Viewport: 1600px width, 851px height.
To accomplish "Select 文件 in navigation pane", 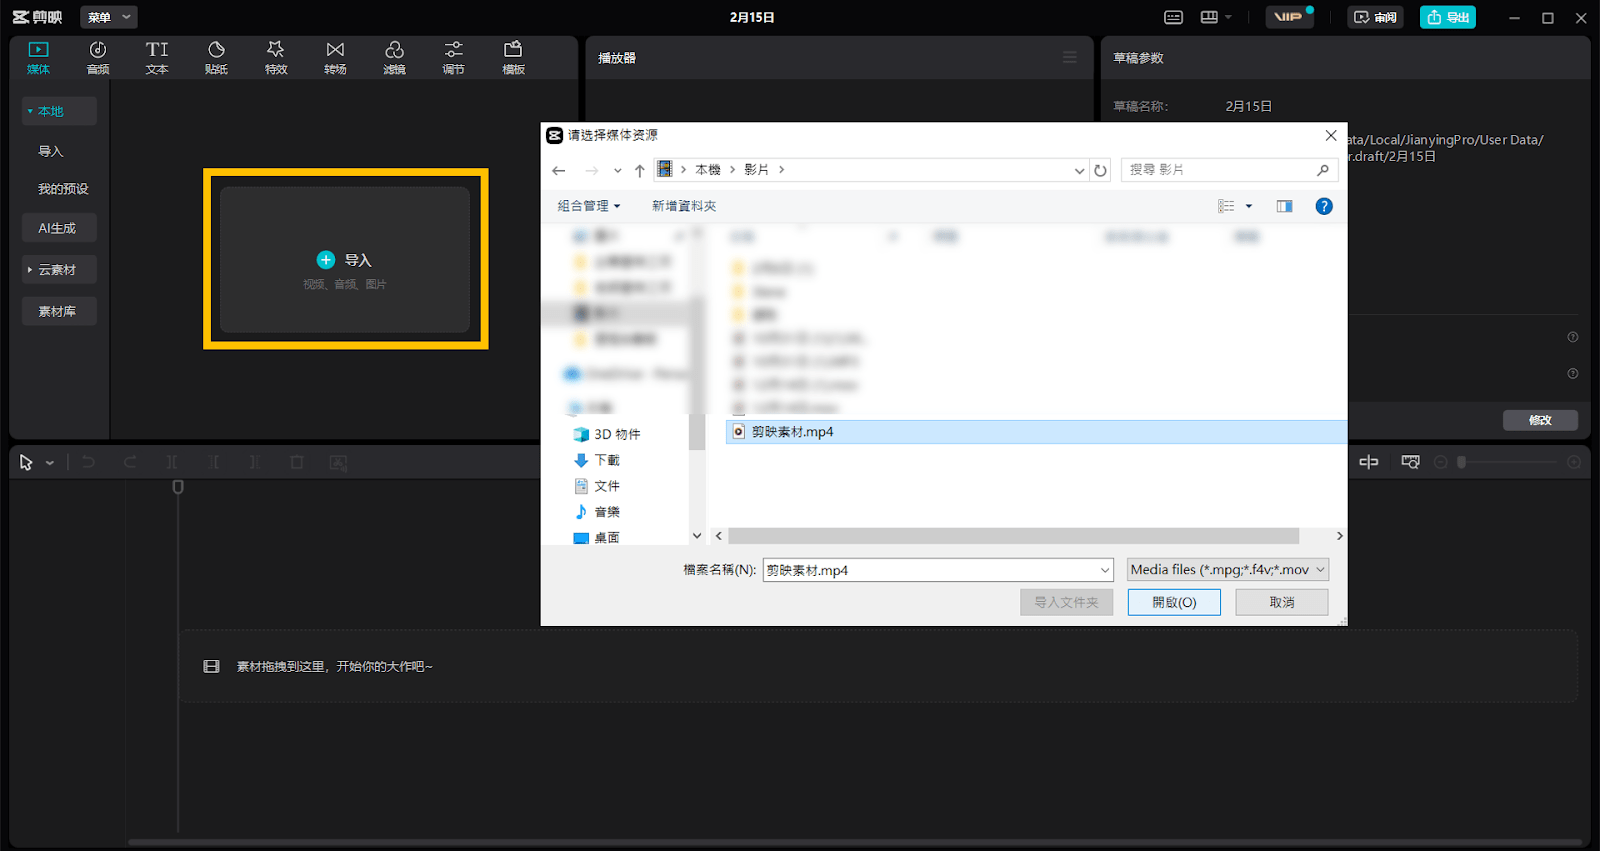I will coord(597,486).
